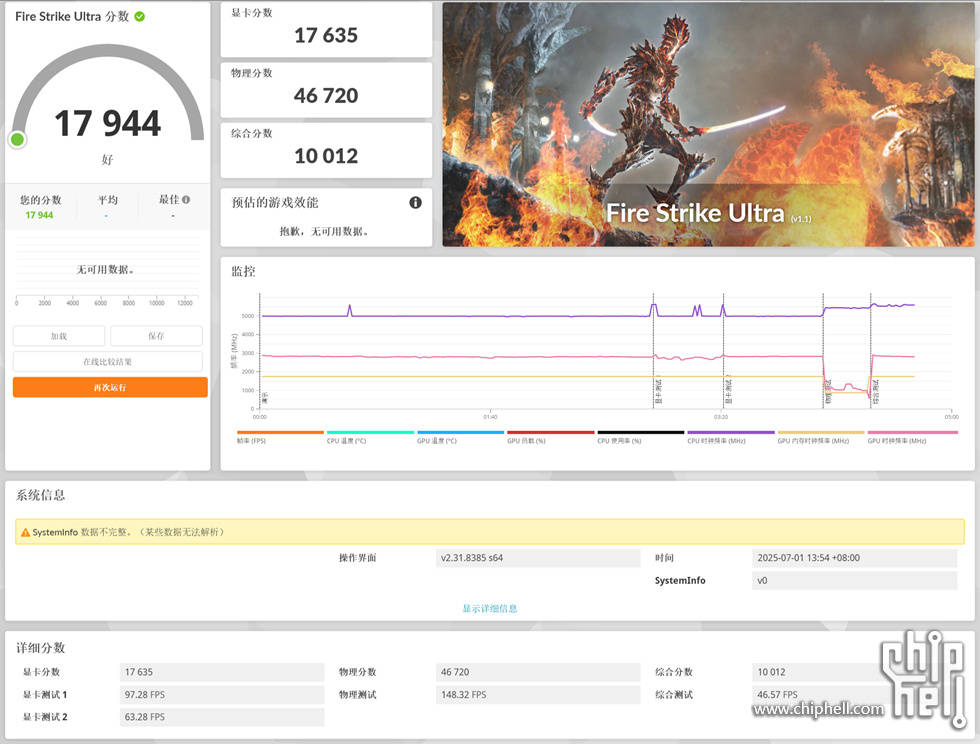Select the purple CPU 时钟频率 legend bar
980x744 pixels.
[x=731, y=432]
